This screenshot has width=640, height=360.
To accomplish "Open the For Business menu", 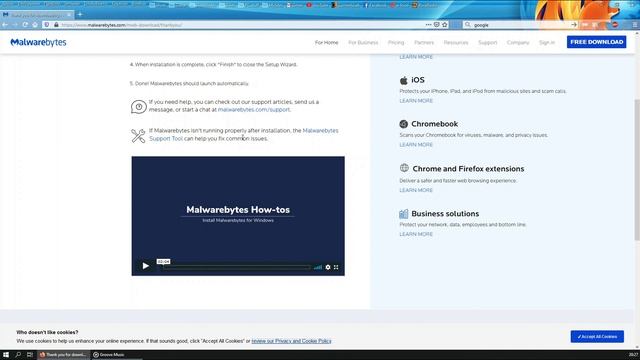I will (x=363, y=42).
